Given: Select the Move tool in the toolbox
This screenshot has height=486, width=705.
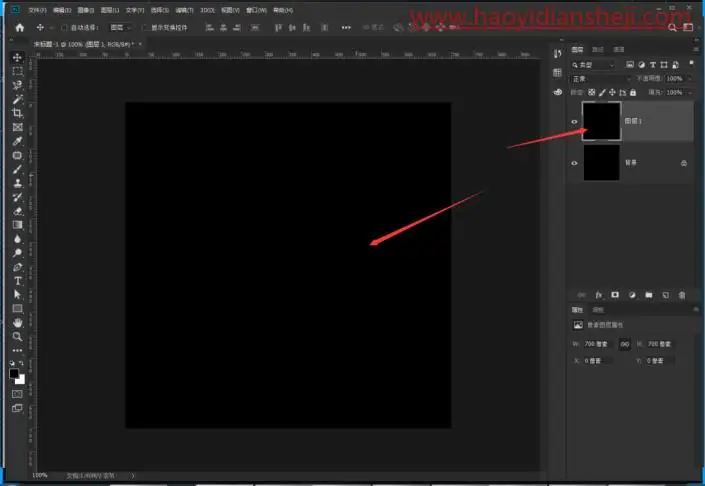Looking at the screenshot, I should coord(17,57).
